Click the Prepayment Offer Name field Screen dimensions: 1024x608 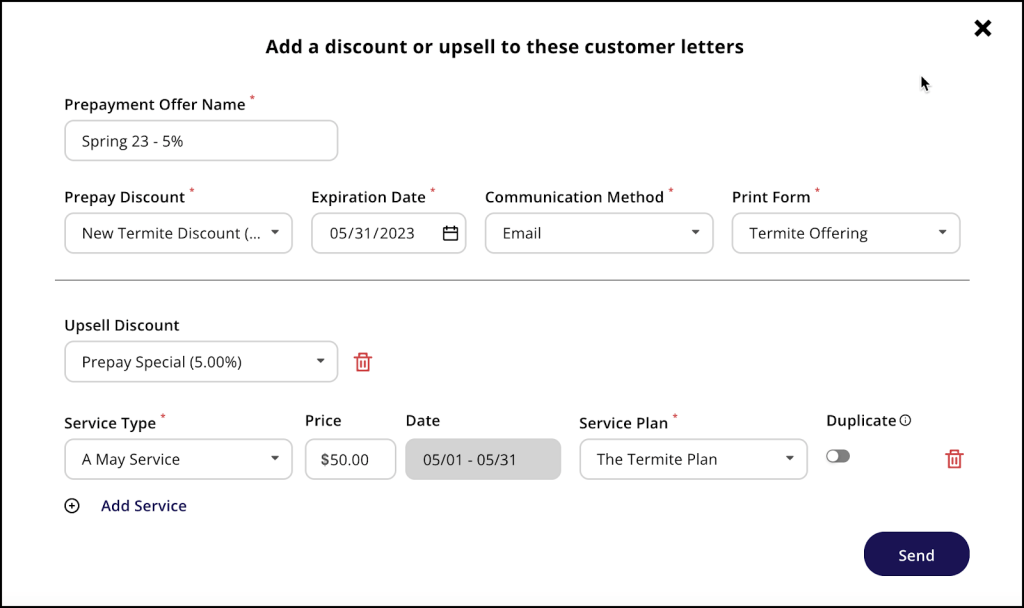click(201, 141)
